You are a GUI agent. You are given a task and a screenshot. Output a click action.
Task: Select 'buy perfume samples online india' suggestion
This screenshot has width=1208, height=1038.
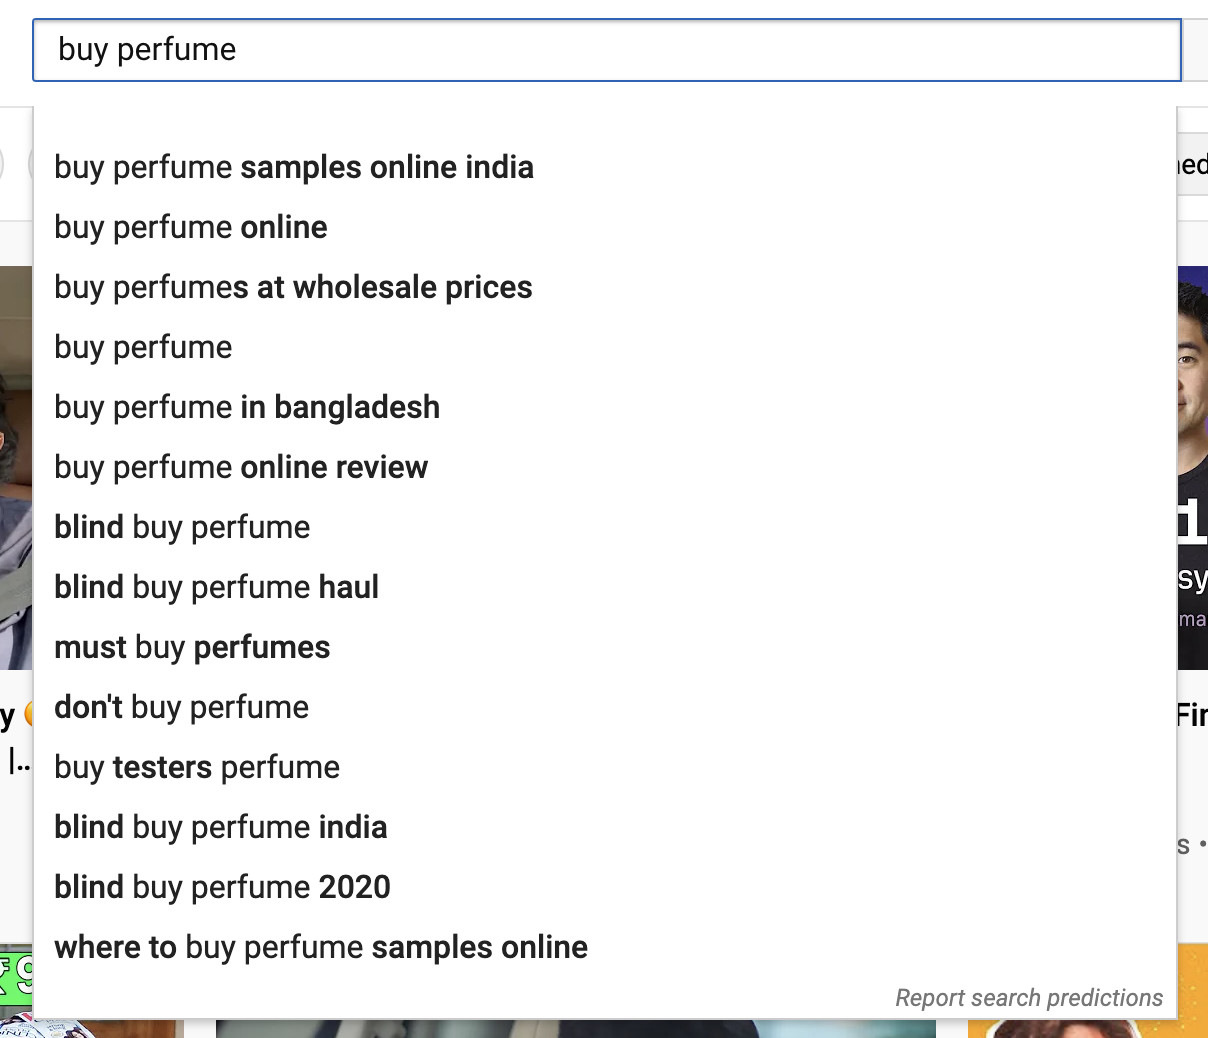(x=605, y=167)
